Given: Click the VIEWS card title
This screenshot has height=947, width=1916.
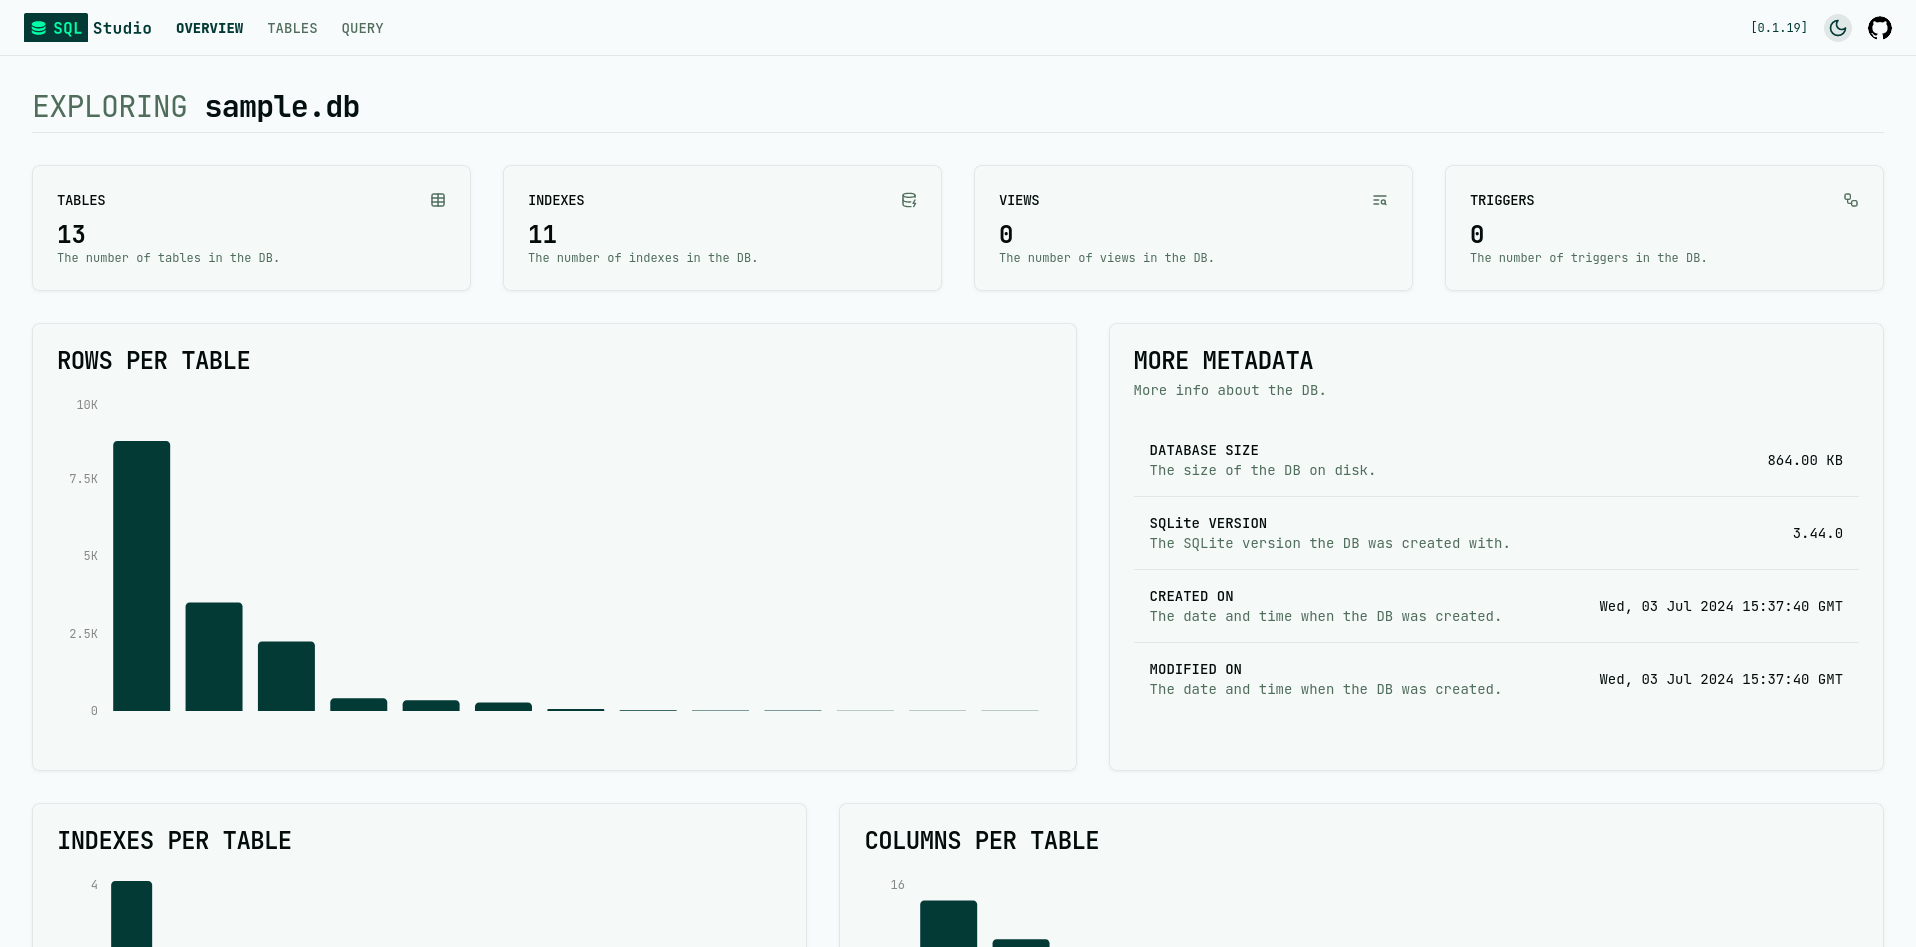Looking at the screenshot, I should pos(1019,200).
